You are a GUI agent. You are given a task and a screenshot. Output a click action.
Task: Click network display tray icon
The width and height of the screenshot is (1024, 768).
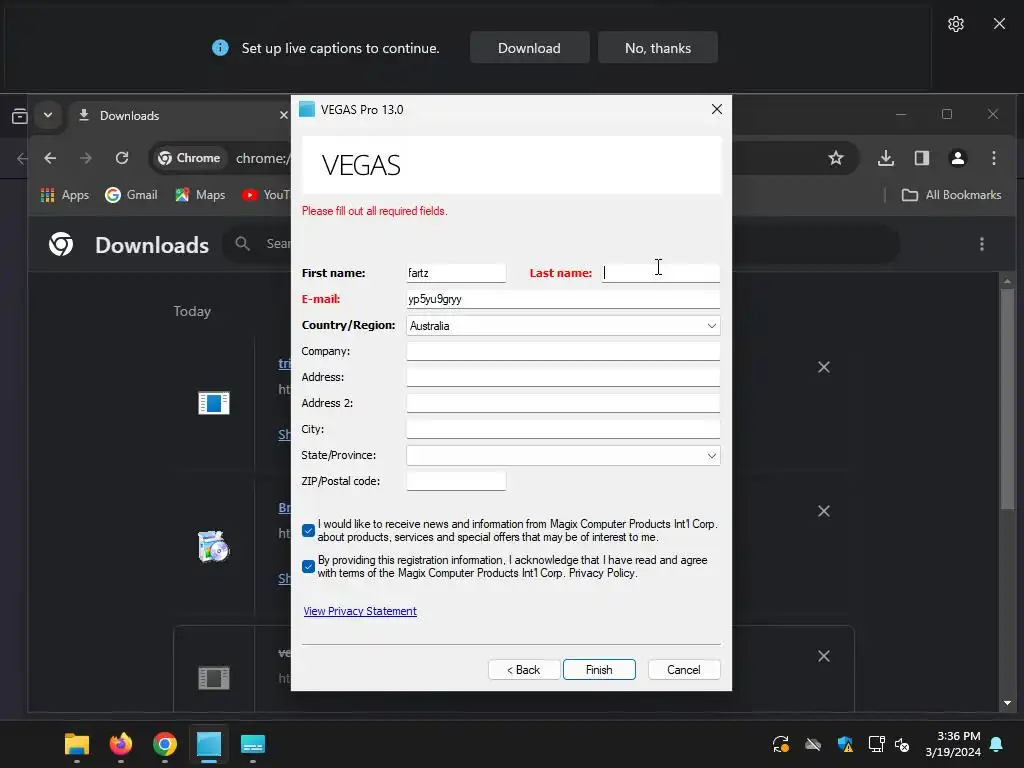[x=876, y=744]
